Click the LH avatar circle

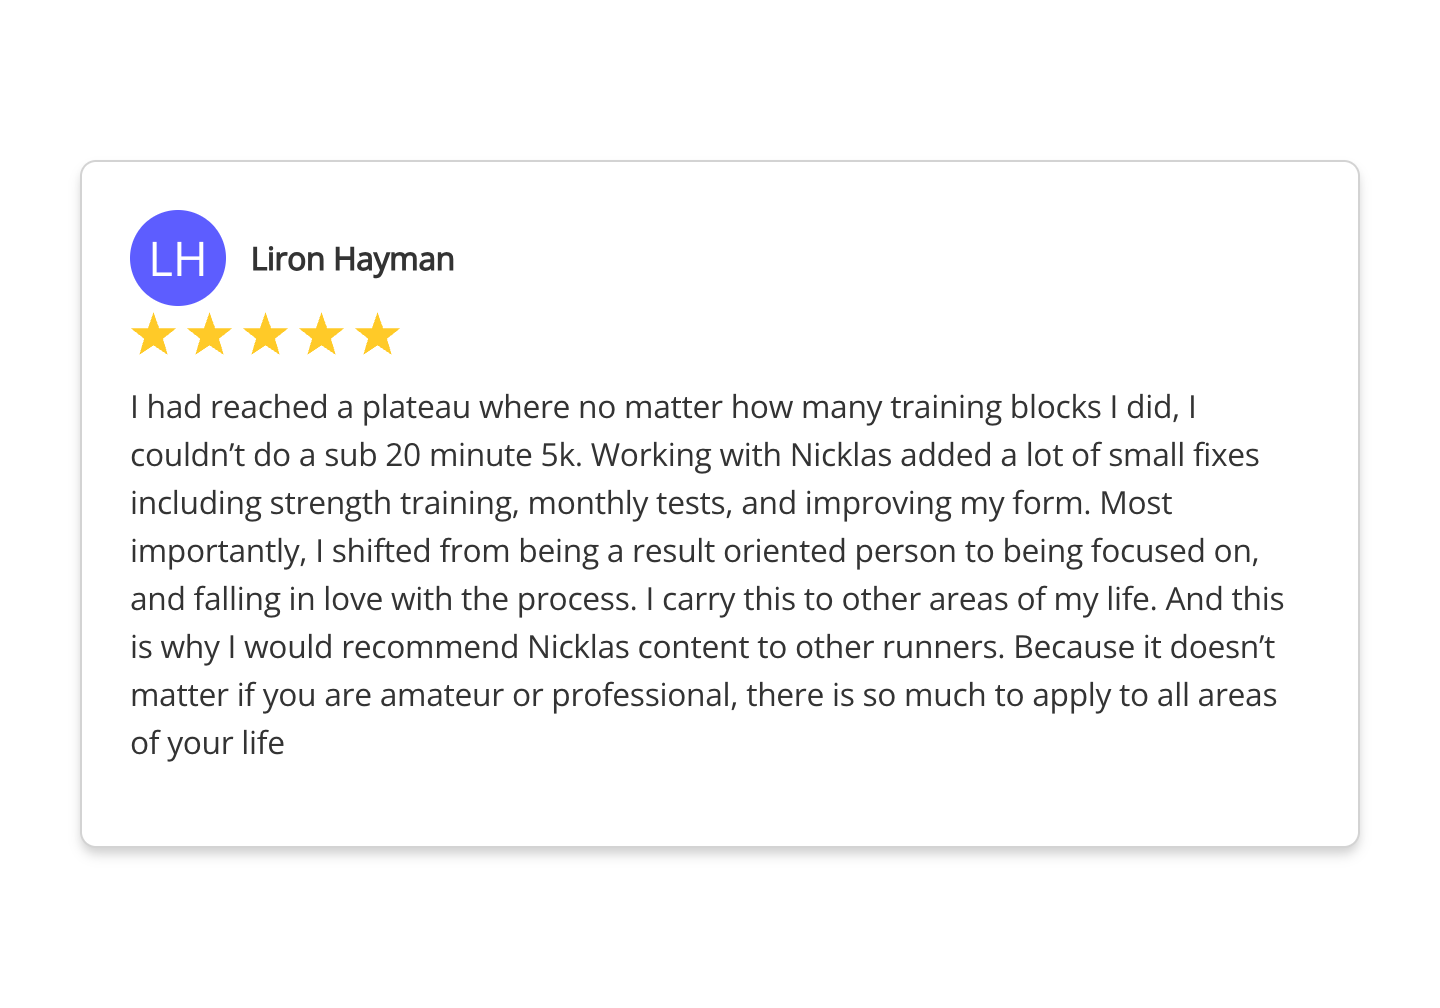point(178,258)
